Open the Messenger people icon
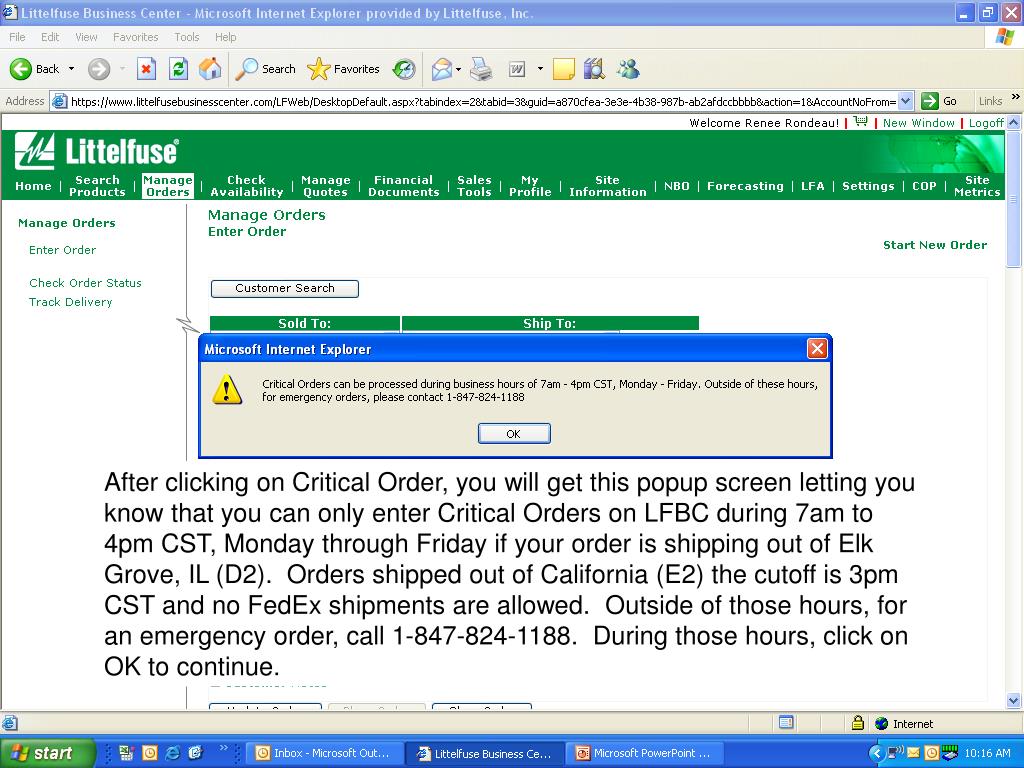The width and height of the screenshot is (1024, 768). pos(628,69)
